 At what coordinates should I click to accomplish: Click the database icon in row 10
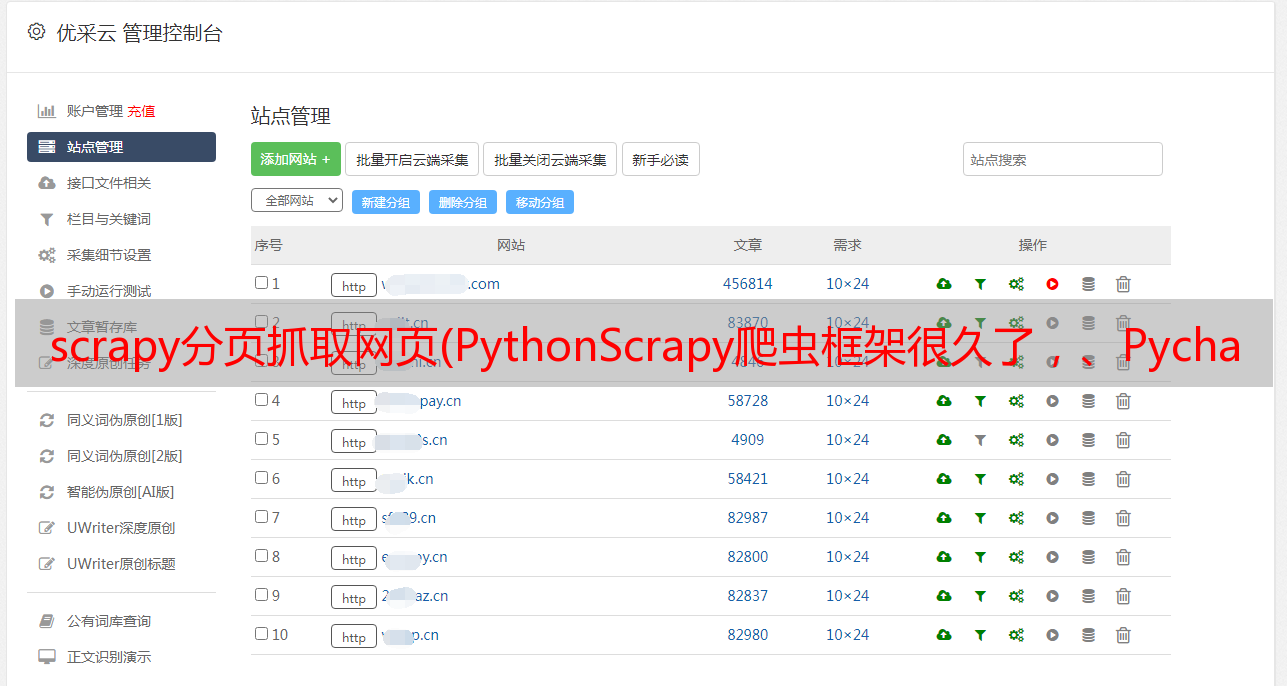(1088, 635)
